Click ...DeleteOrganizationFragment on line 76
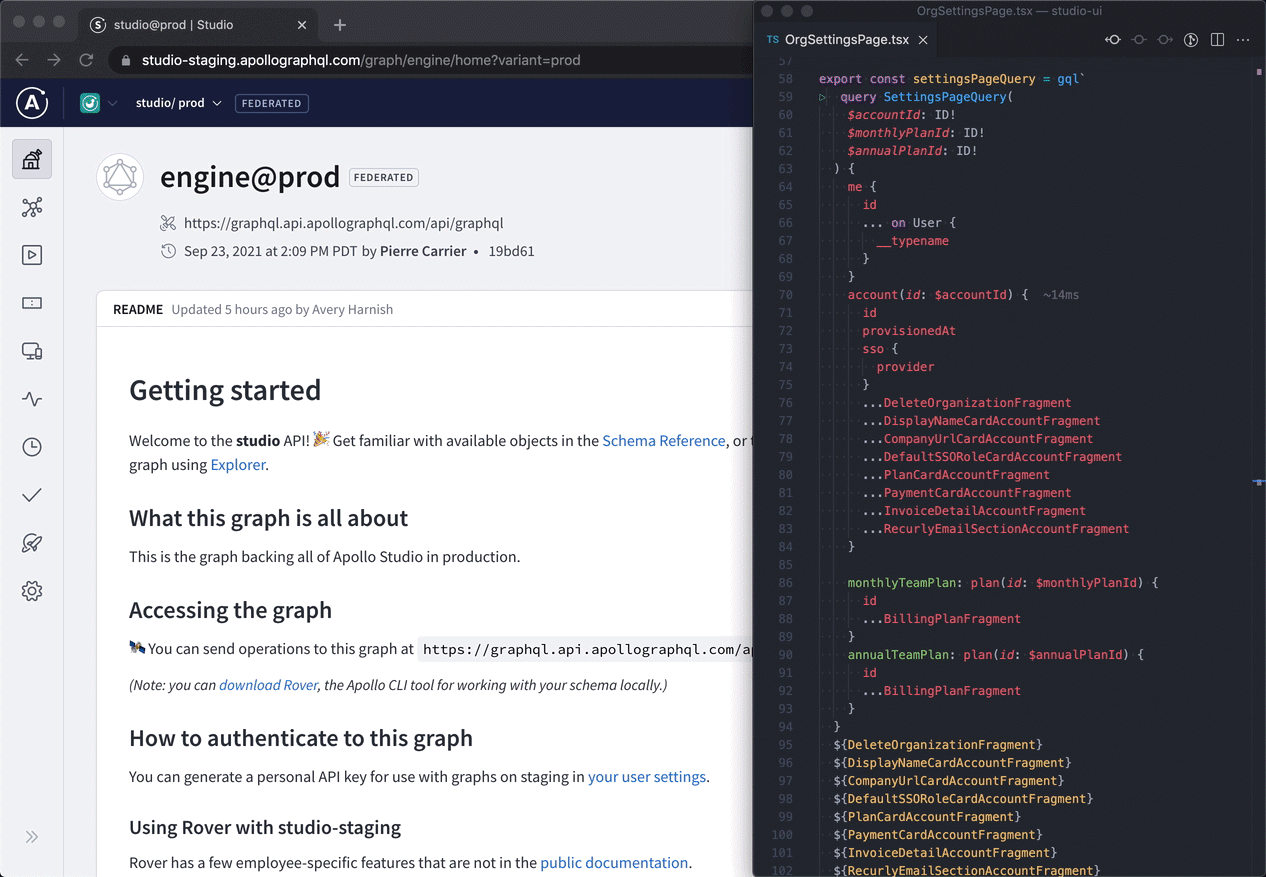This screenshot has width=1266, height=877. pyautogui.click(x=966, y=403)
